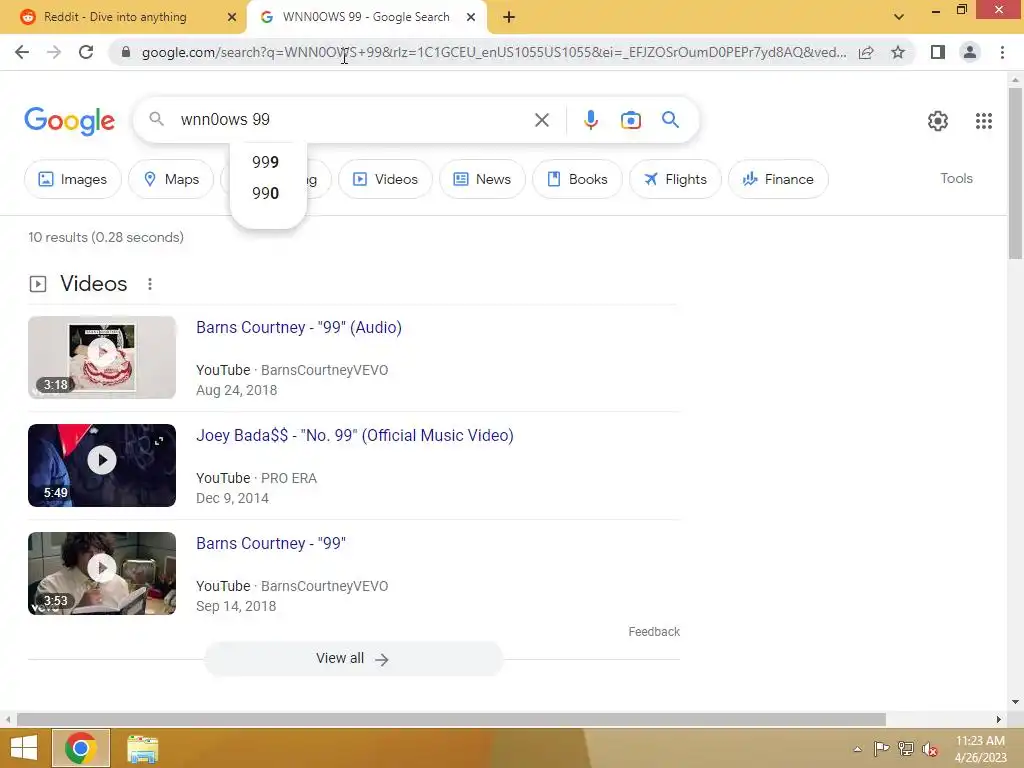This screenshot has width=1024, height=768.
Task: Play the 3:18 video thumbnail
Action: pos(102,357)
